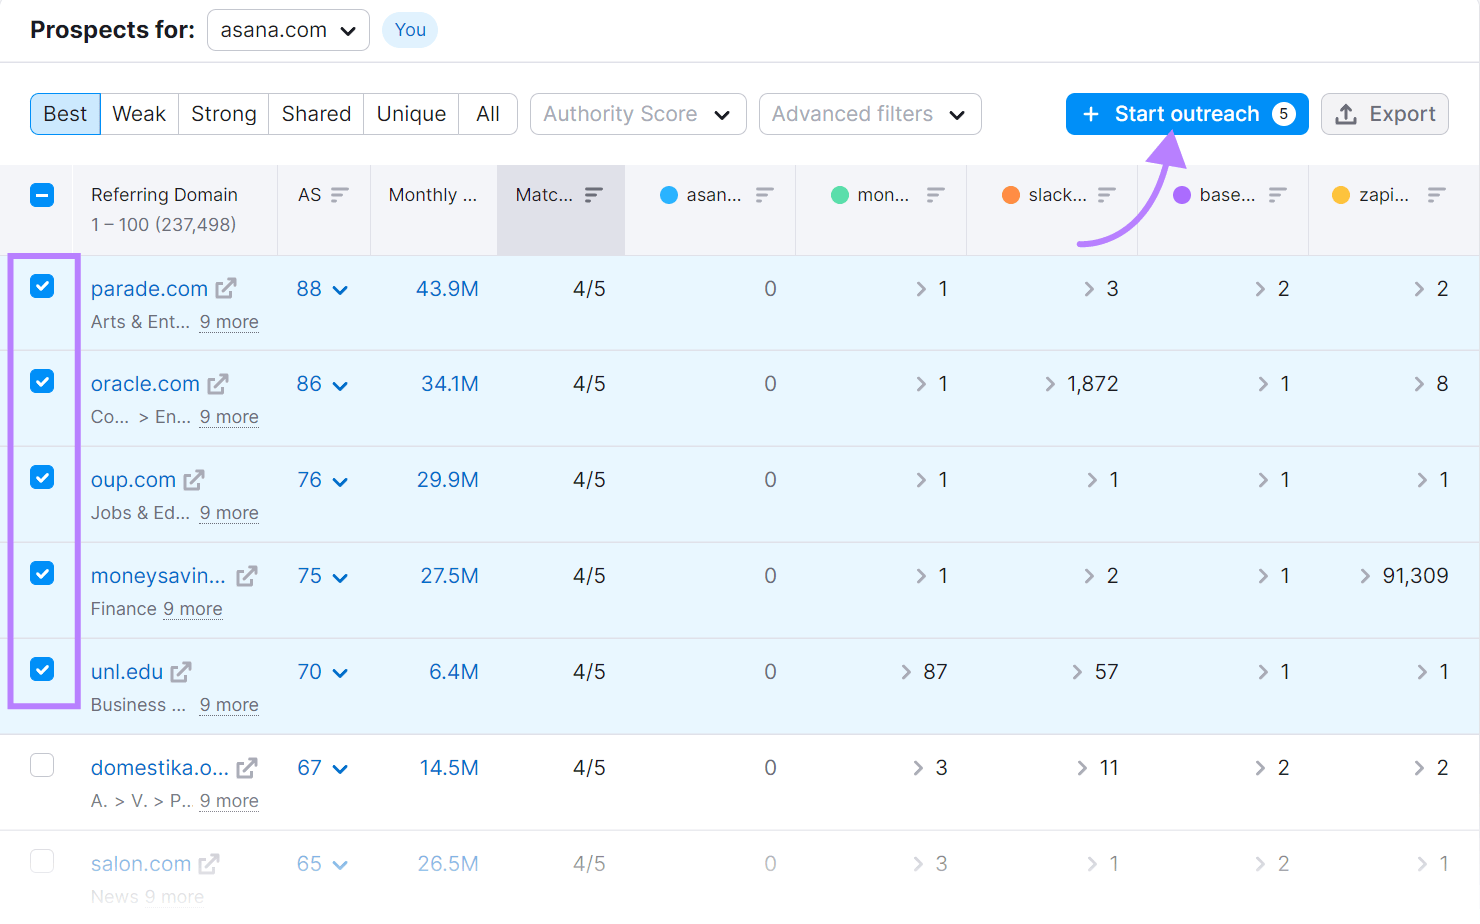Expand AS 86 chevron for oracle.com

[x=340, y=386]
